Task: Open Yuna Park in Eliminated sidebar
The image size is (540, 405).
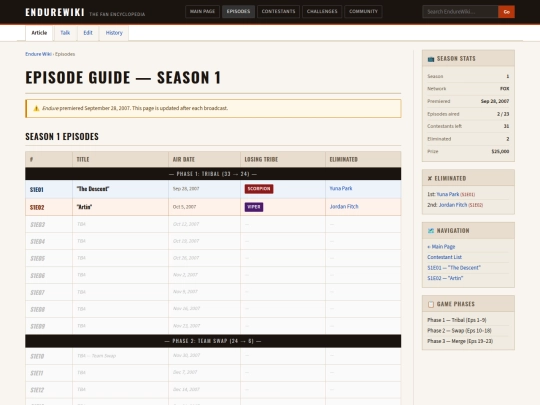Action: (x=448, y=194)
